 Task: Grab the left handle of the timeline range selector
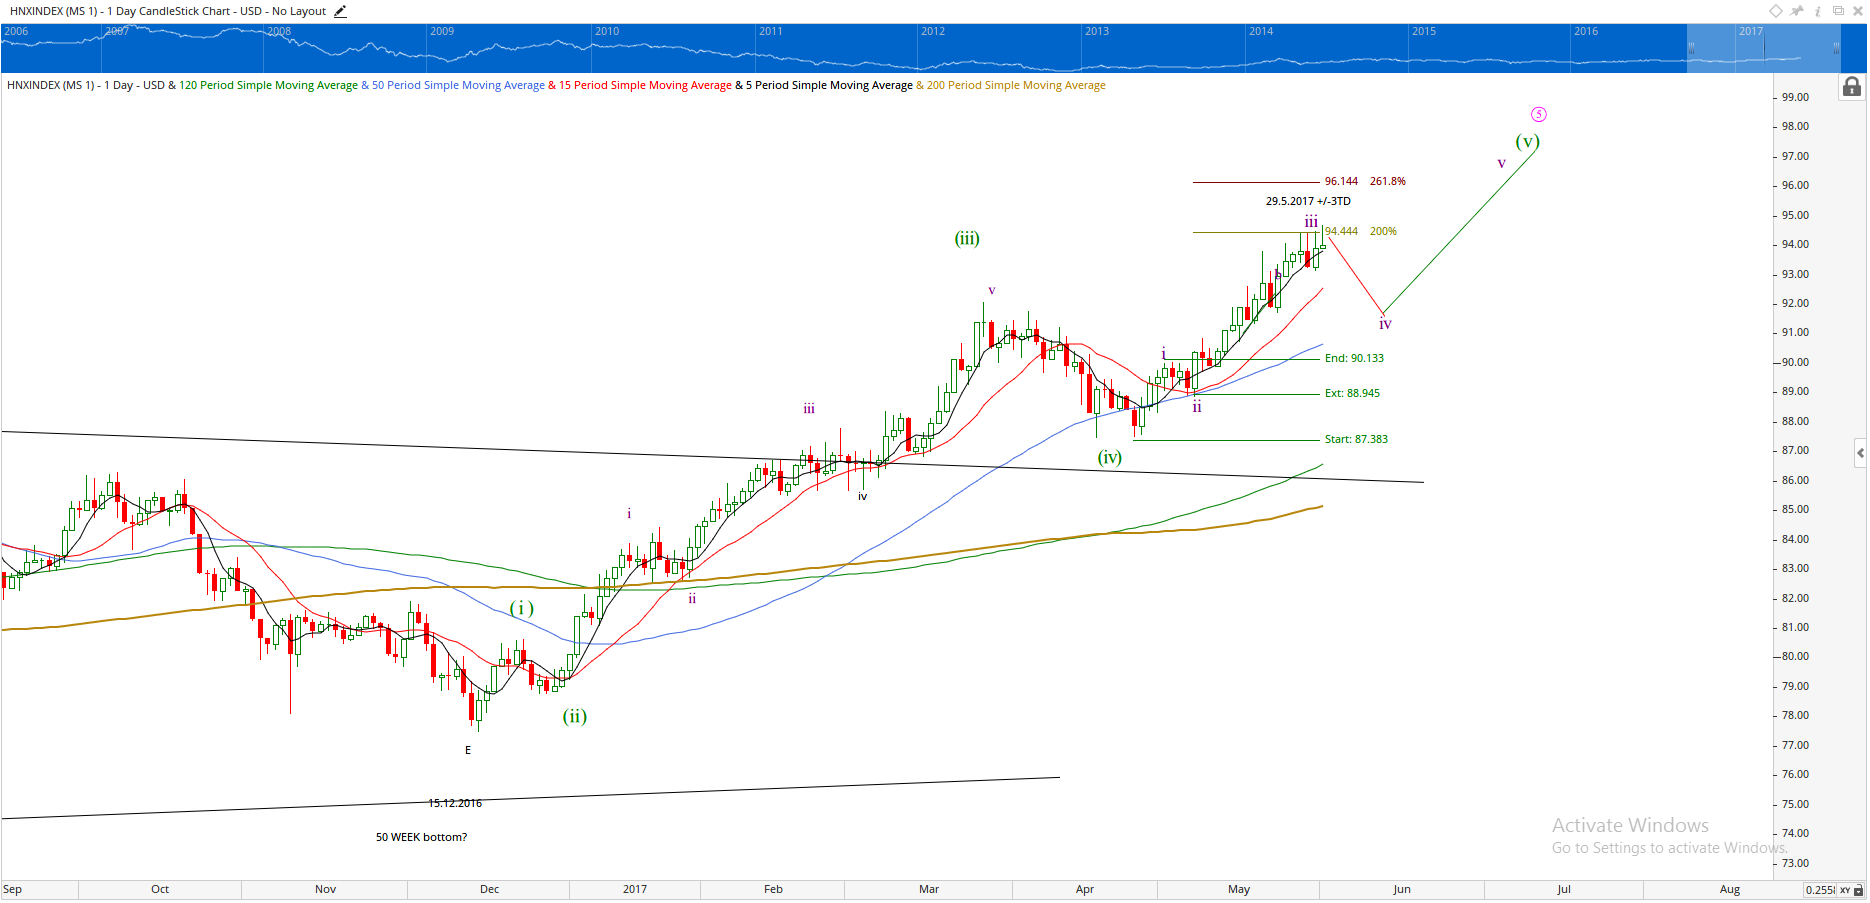pos(1692,48)
